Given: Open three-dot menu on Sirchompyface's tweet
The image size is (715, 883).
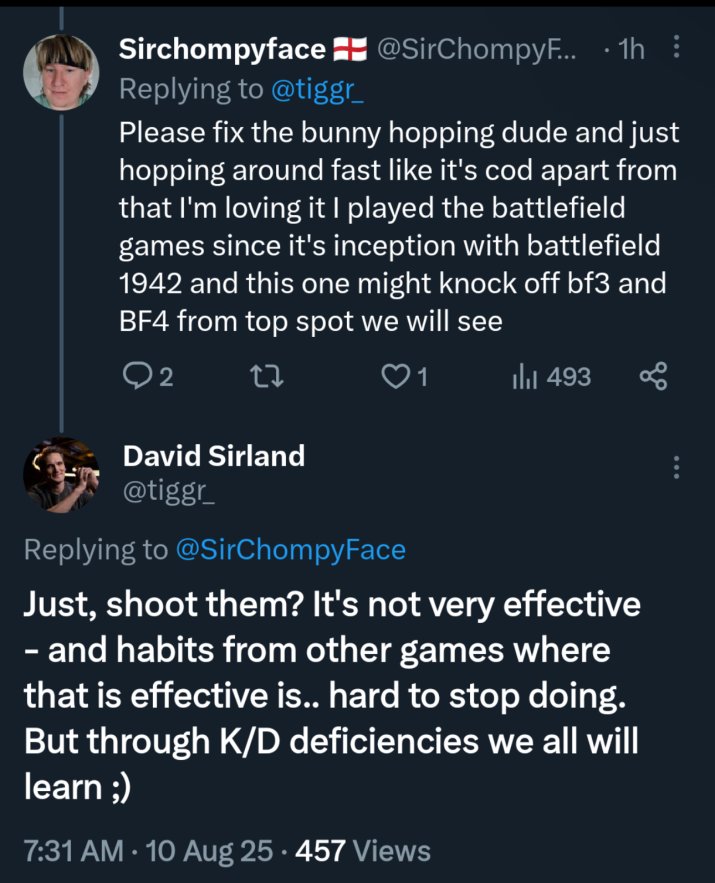Looking at the screenshot, I should (x=676, y=47).
